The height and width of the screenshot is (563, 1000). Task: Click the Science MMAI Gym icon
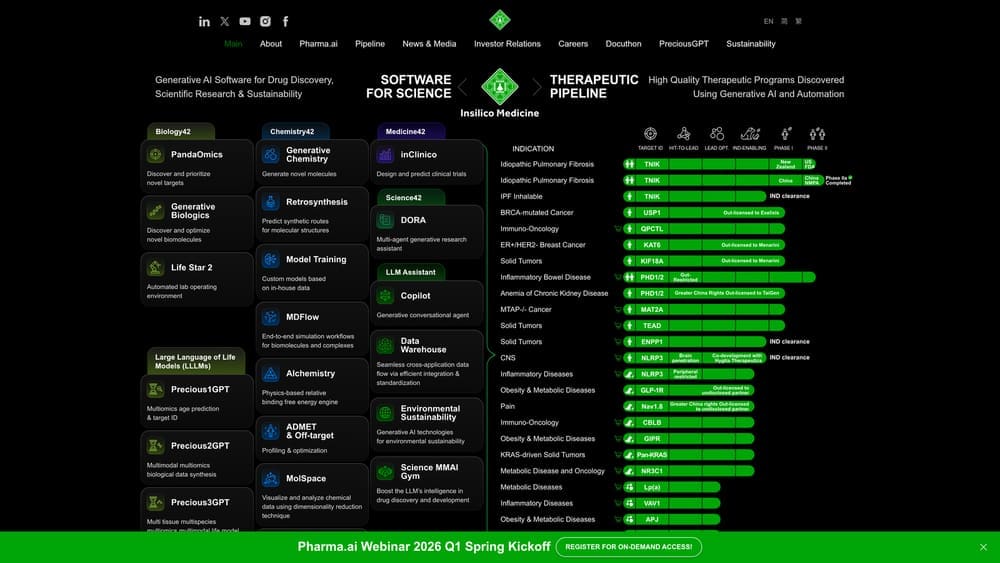[385, 472]
